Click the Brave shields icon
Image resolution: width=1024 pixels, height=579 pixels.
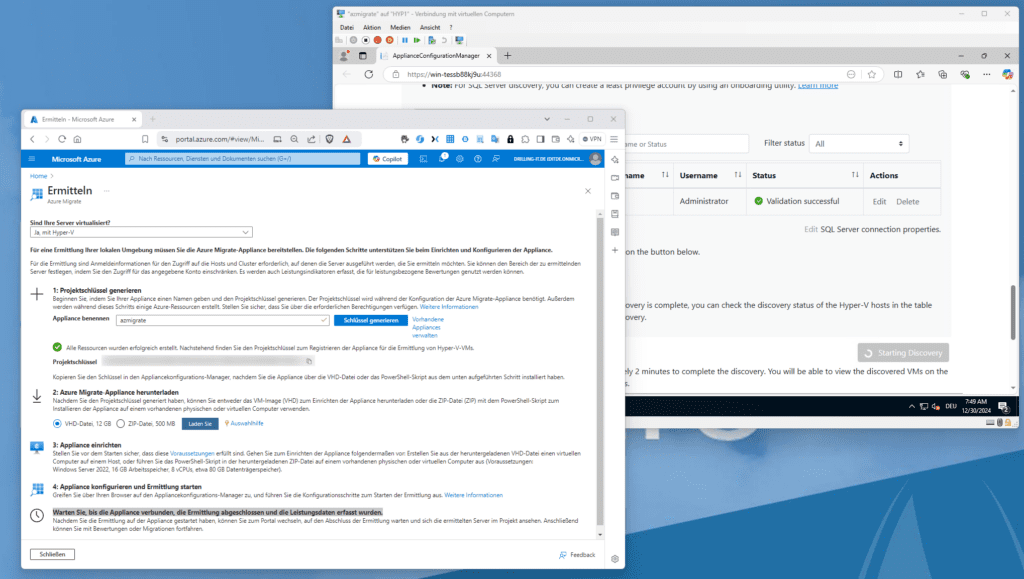coord(330,139)
